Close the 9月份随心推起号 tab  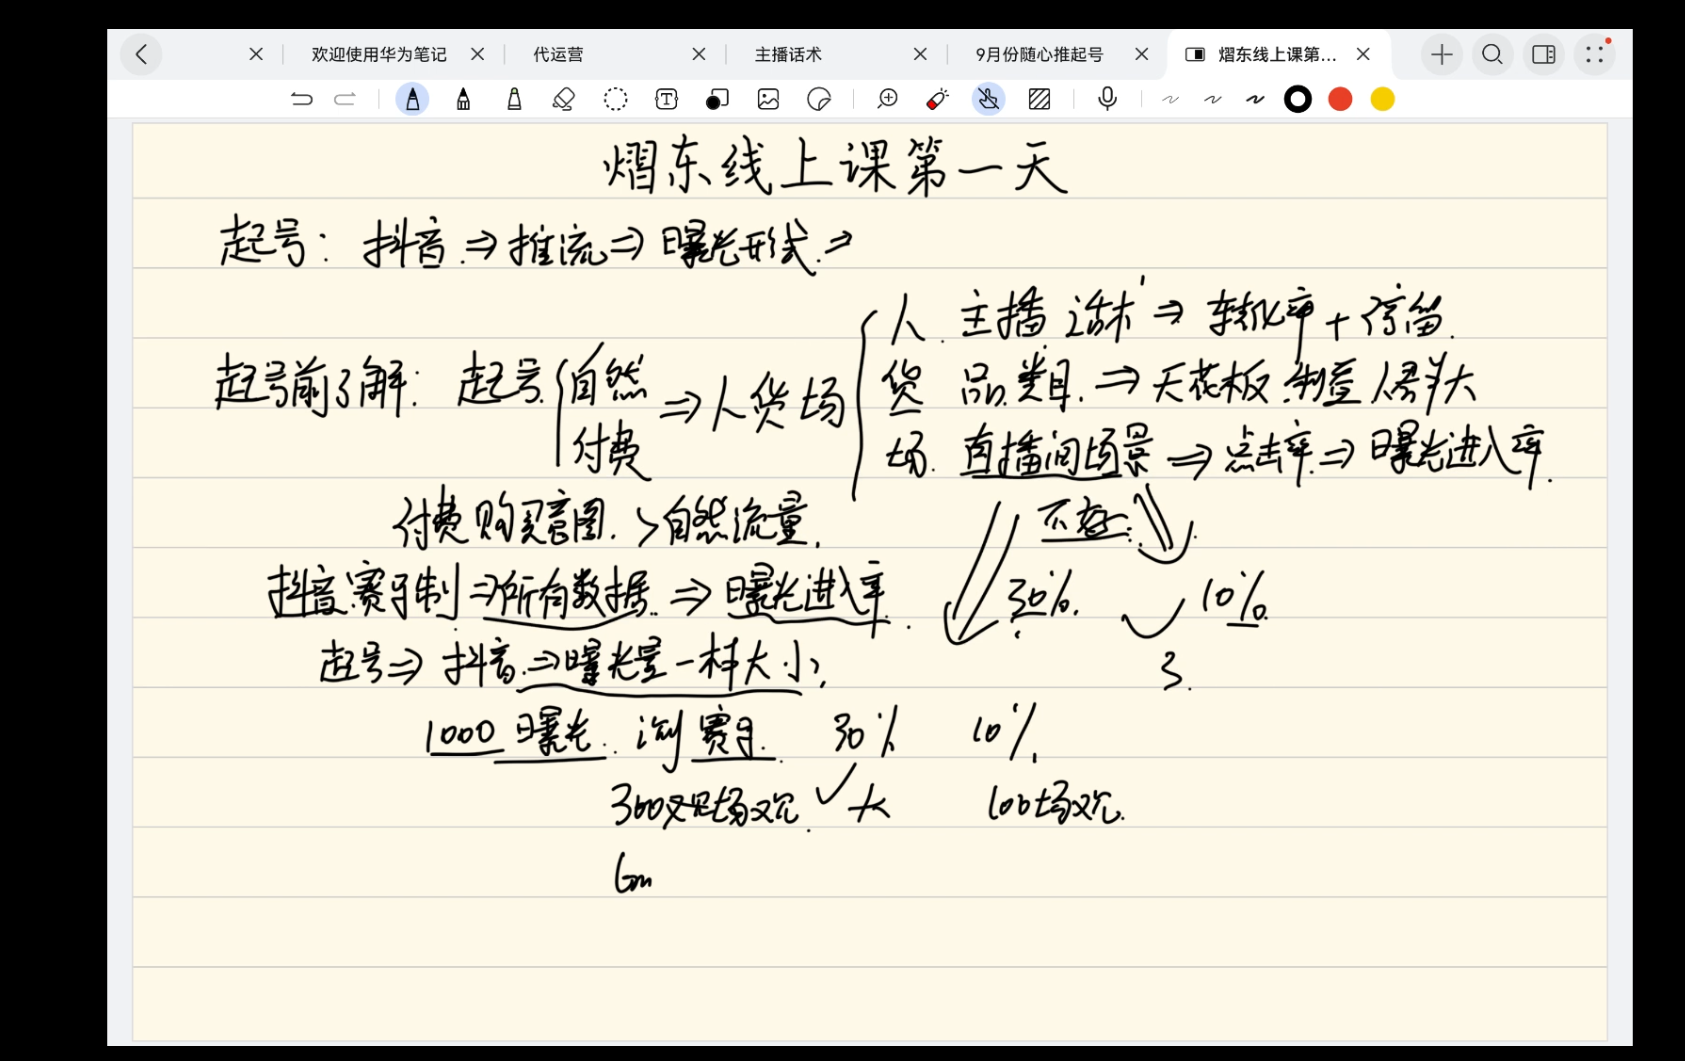1142,55
